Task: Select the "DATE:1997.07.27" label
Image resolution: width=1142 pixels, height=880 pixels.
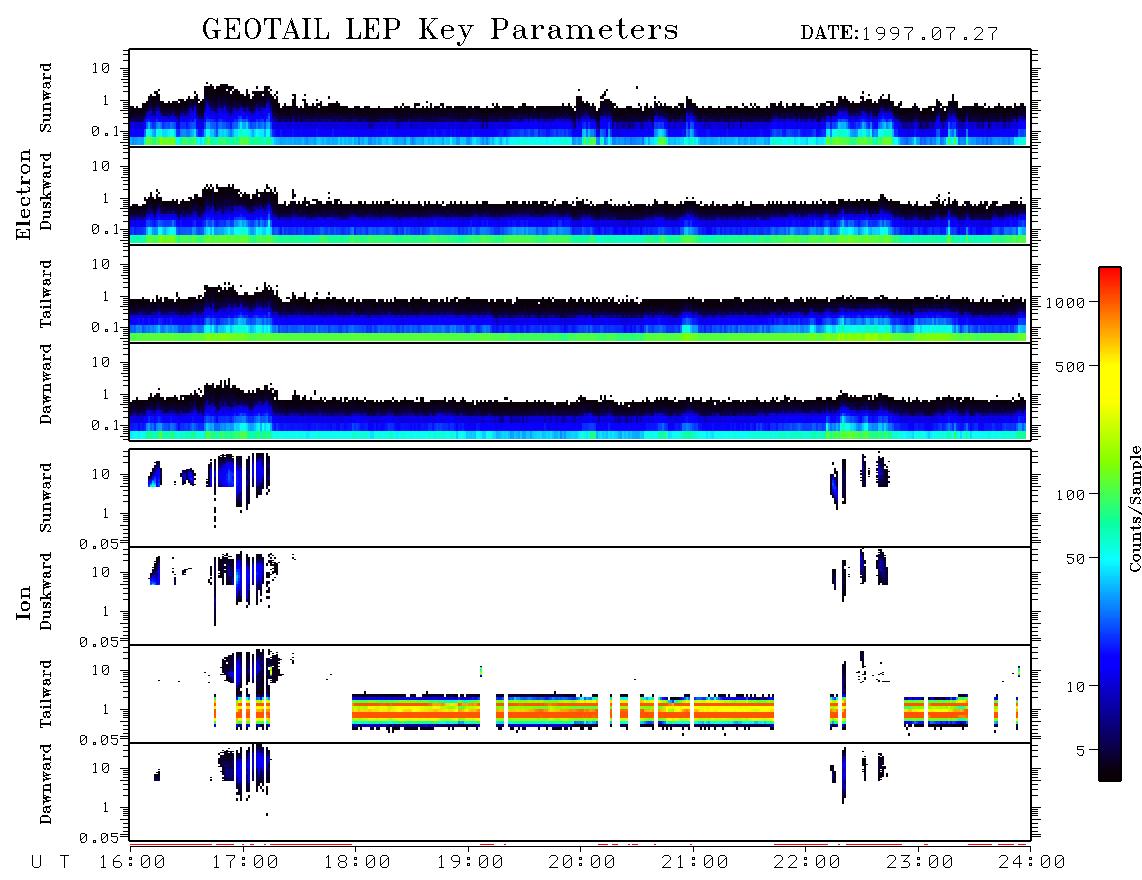Action: pos(899,33)
